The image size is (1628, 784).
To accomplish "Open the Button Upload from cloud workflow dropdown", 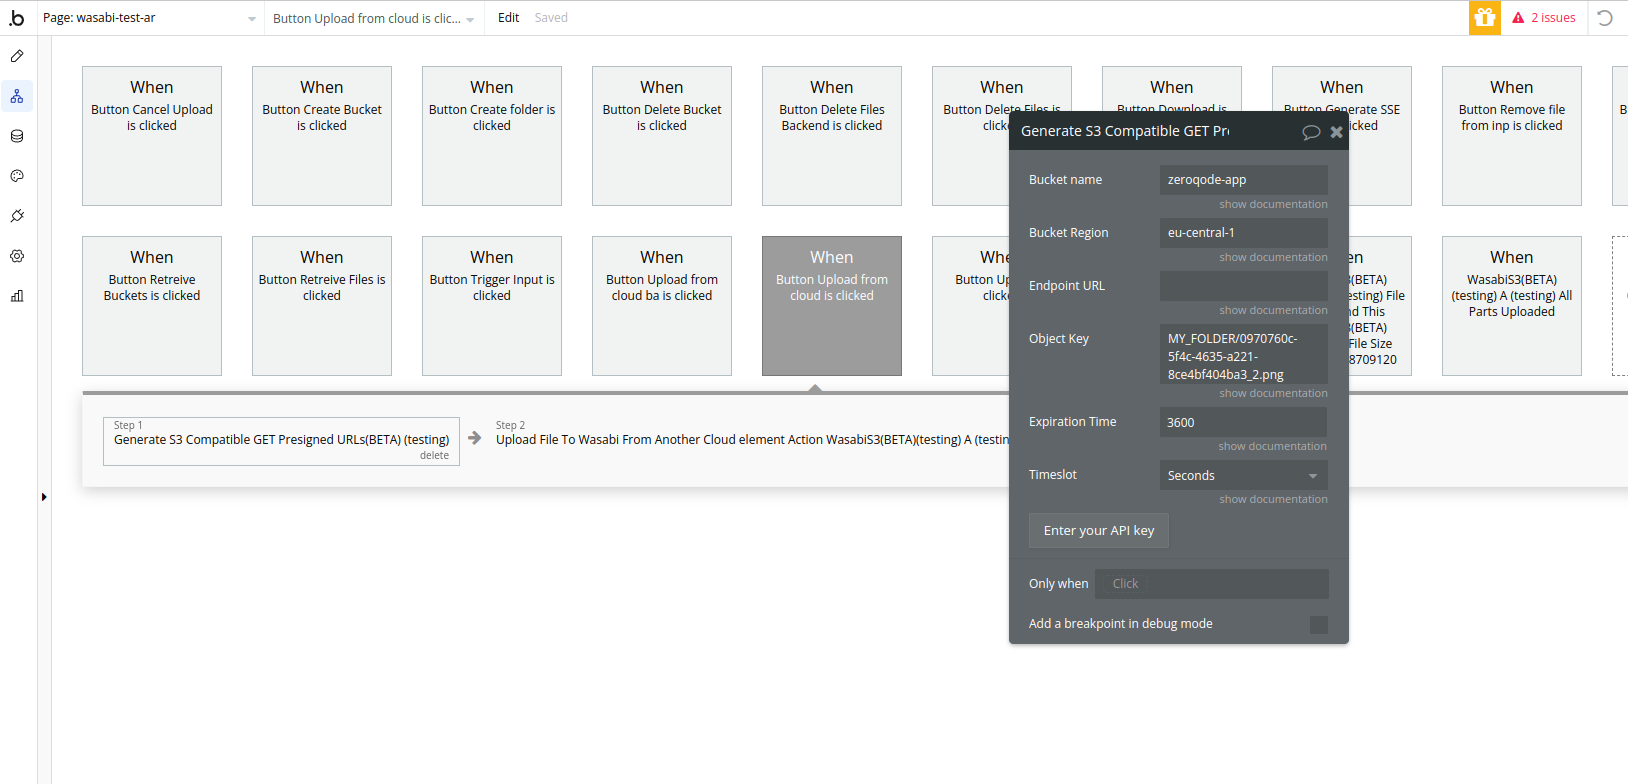I will 374,18.
